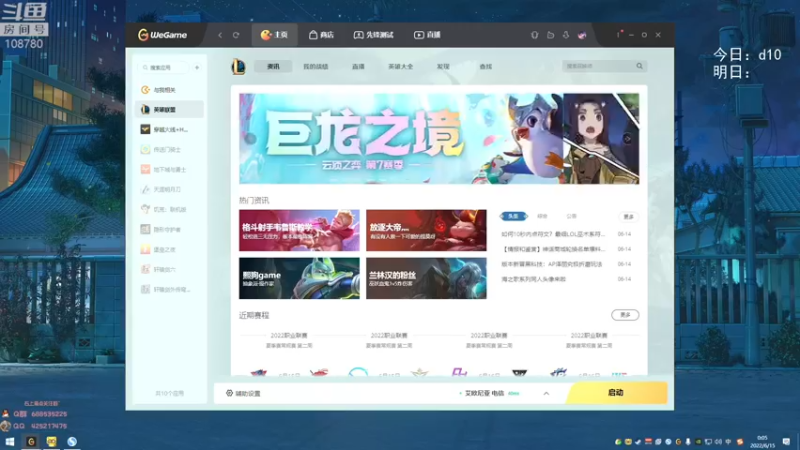The width and height of the screenshot is (800, 450).
Task: Switch to the 我的战绩 tab
Action: [x=316, y=66]
